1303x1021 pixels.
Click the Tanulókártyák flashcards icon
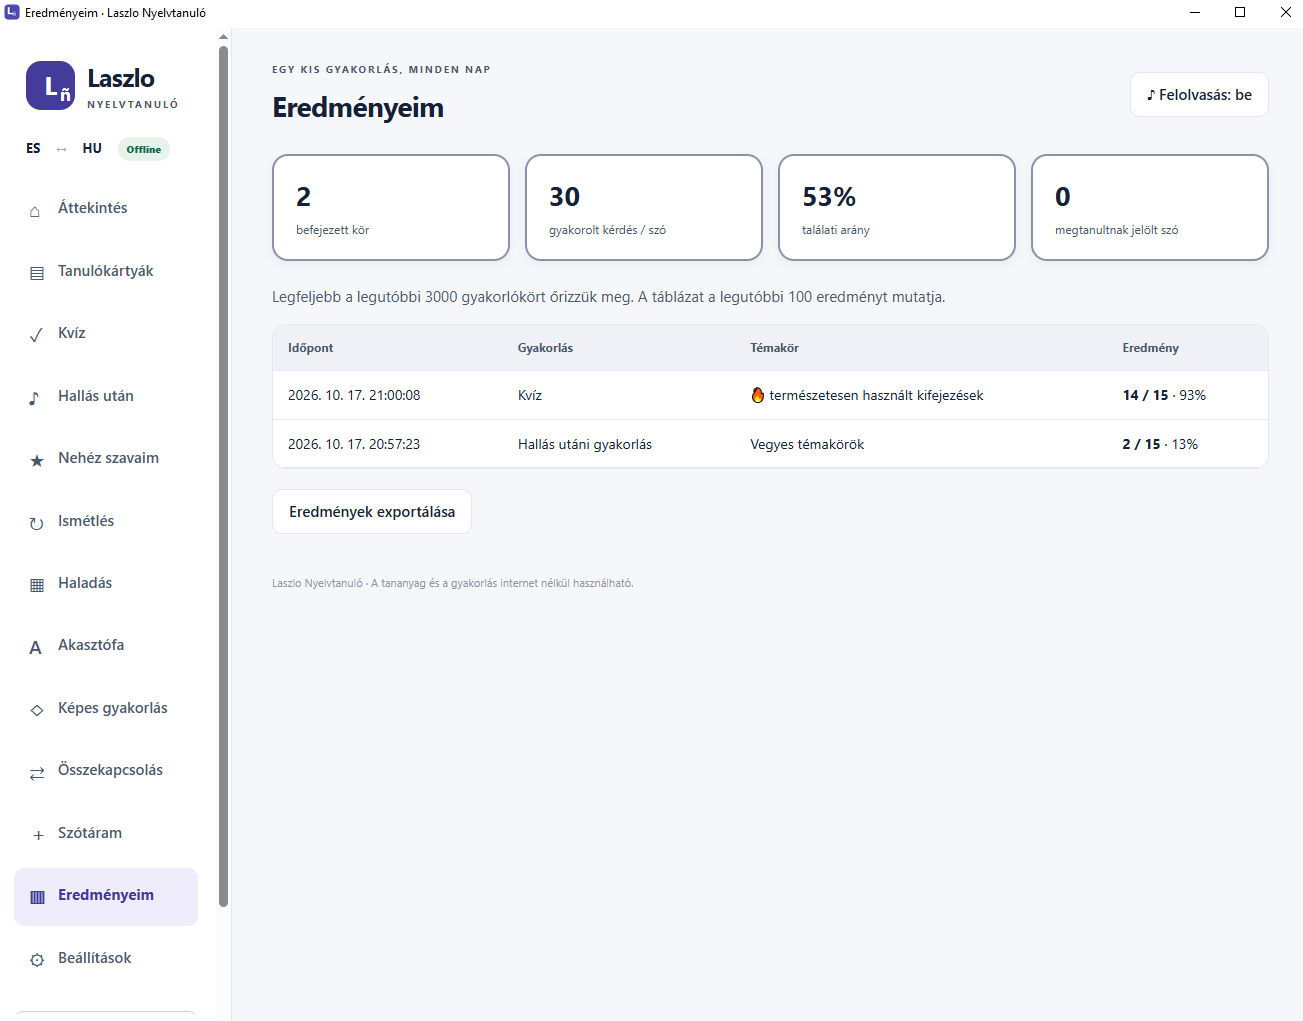(37, 273)
